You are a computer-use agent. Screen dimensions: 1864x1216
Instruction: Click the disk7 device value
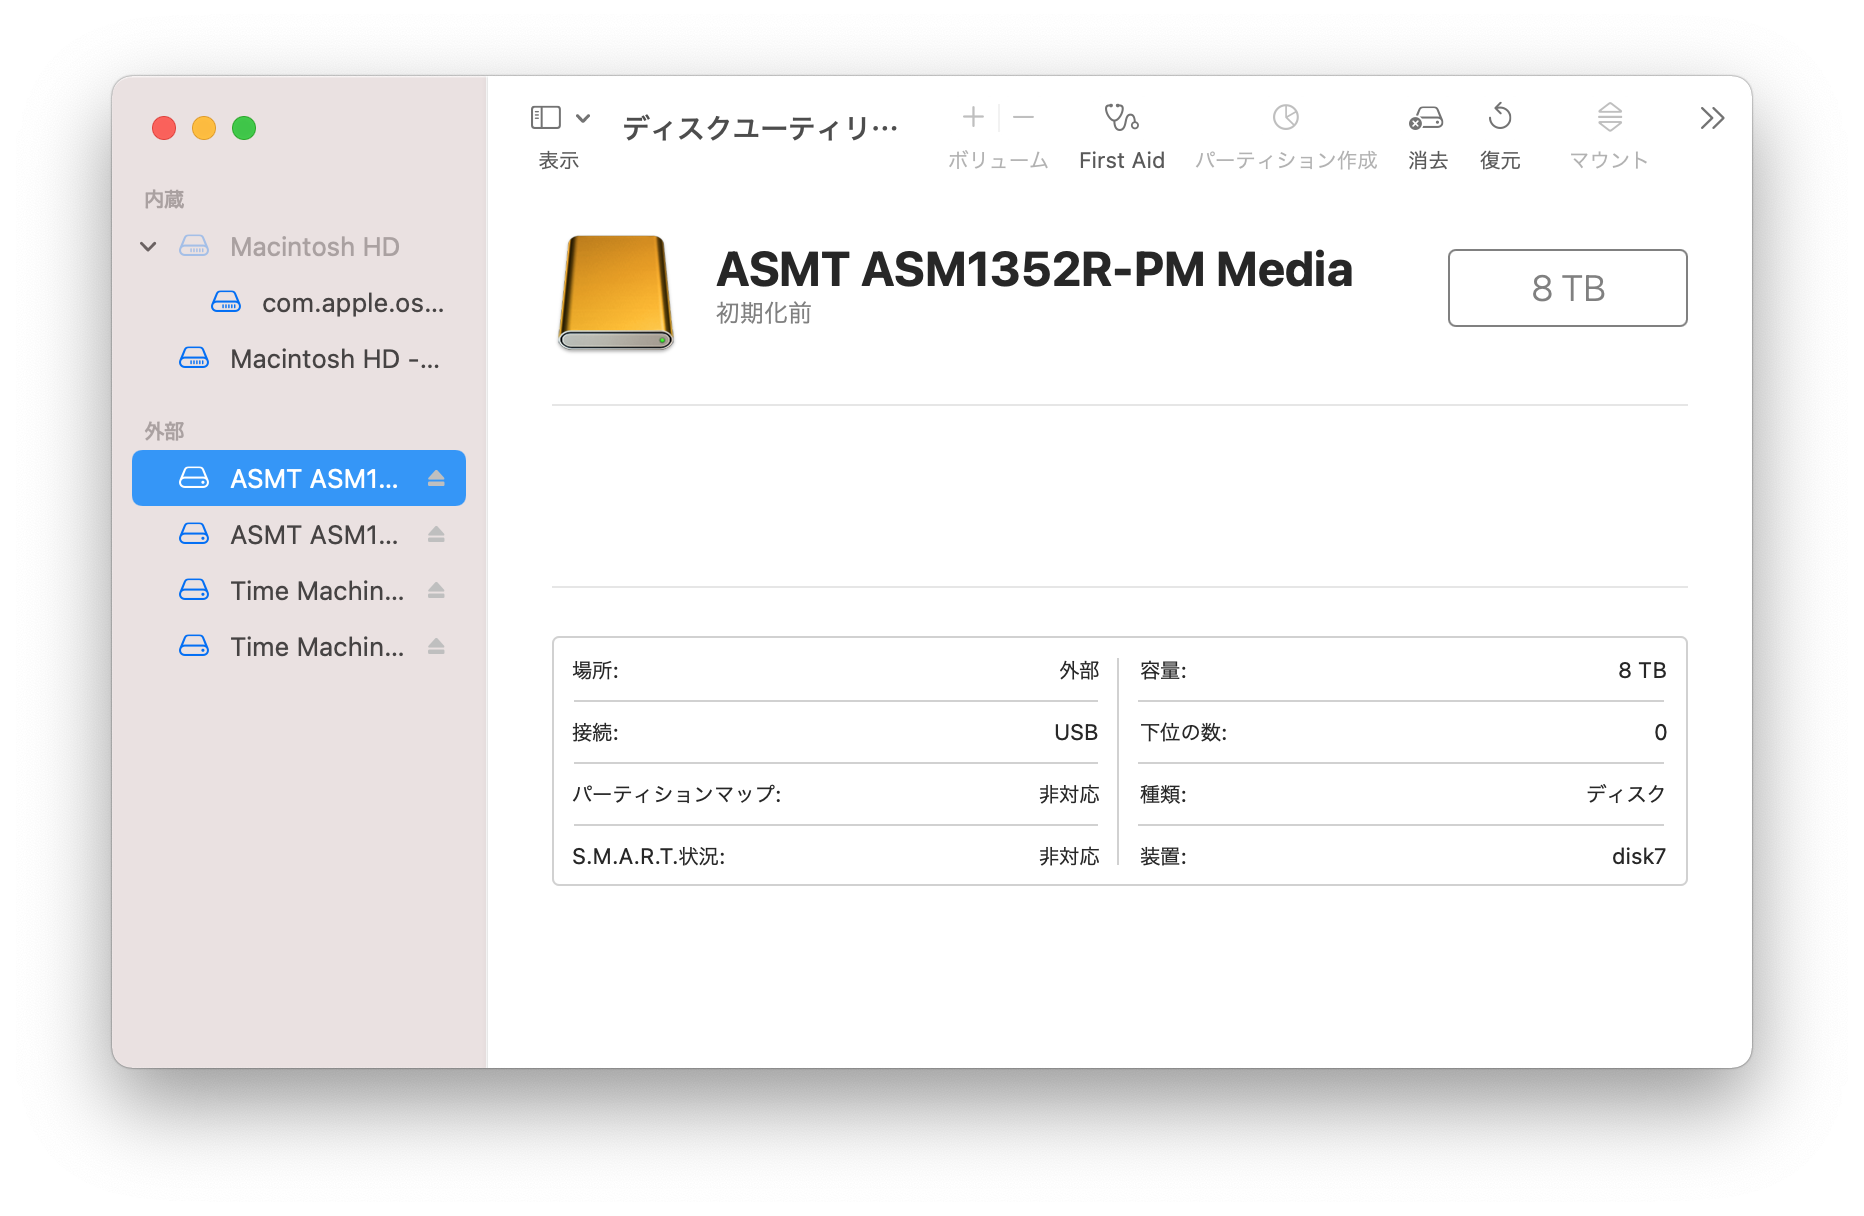click(x=1639, y=856)
